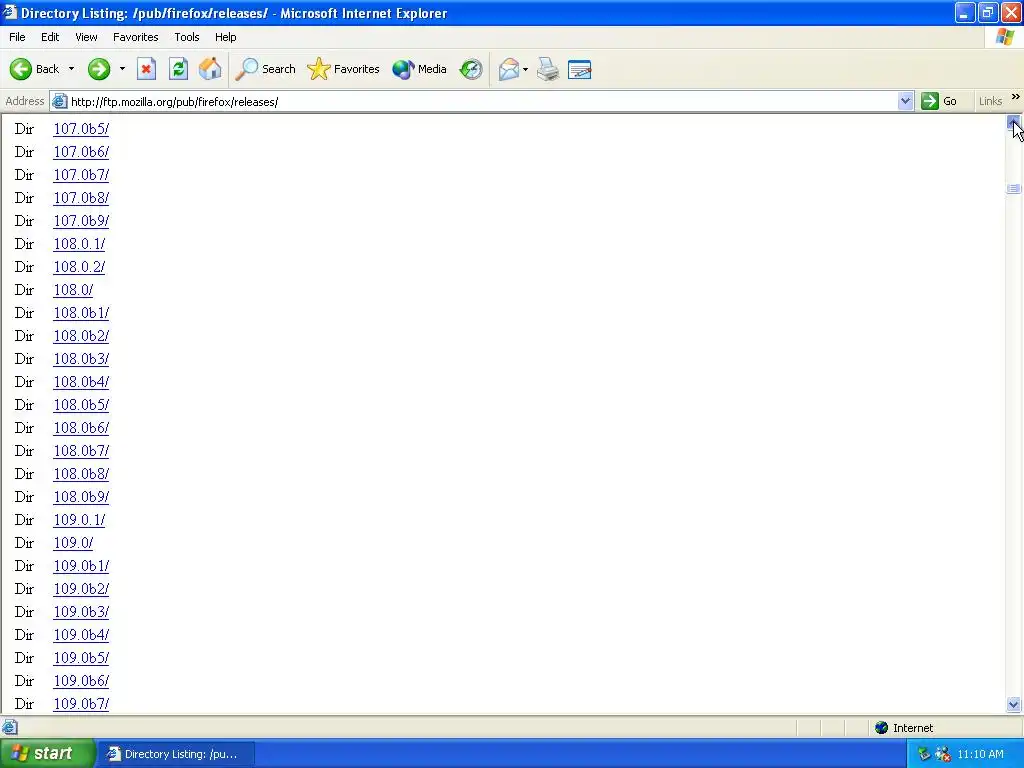1024x768 pixels.
Task: Click the vertical scrollbar thumb
Action: tap(1013, 189)
